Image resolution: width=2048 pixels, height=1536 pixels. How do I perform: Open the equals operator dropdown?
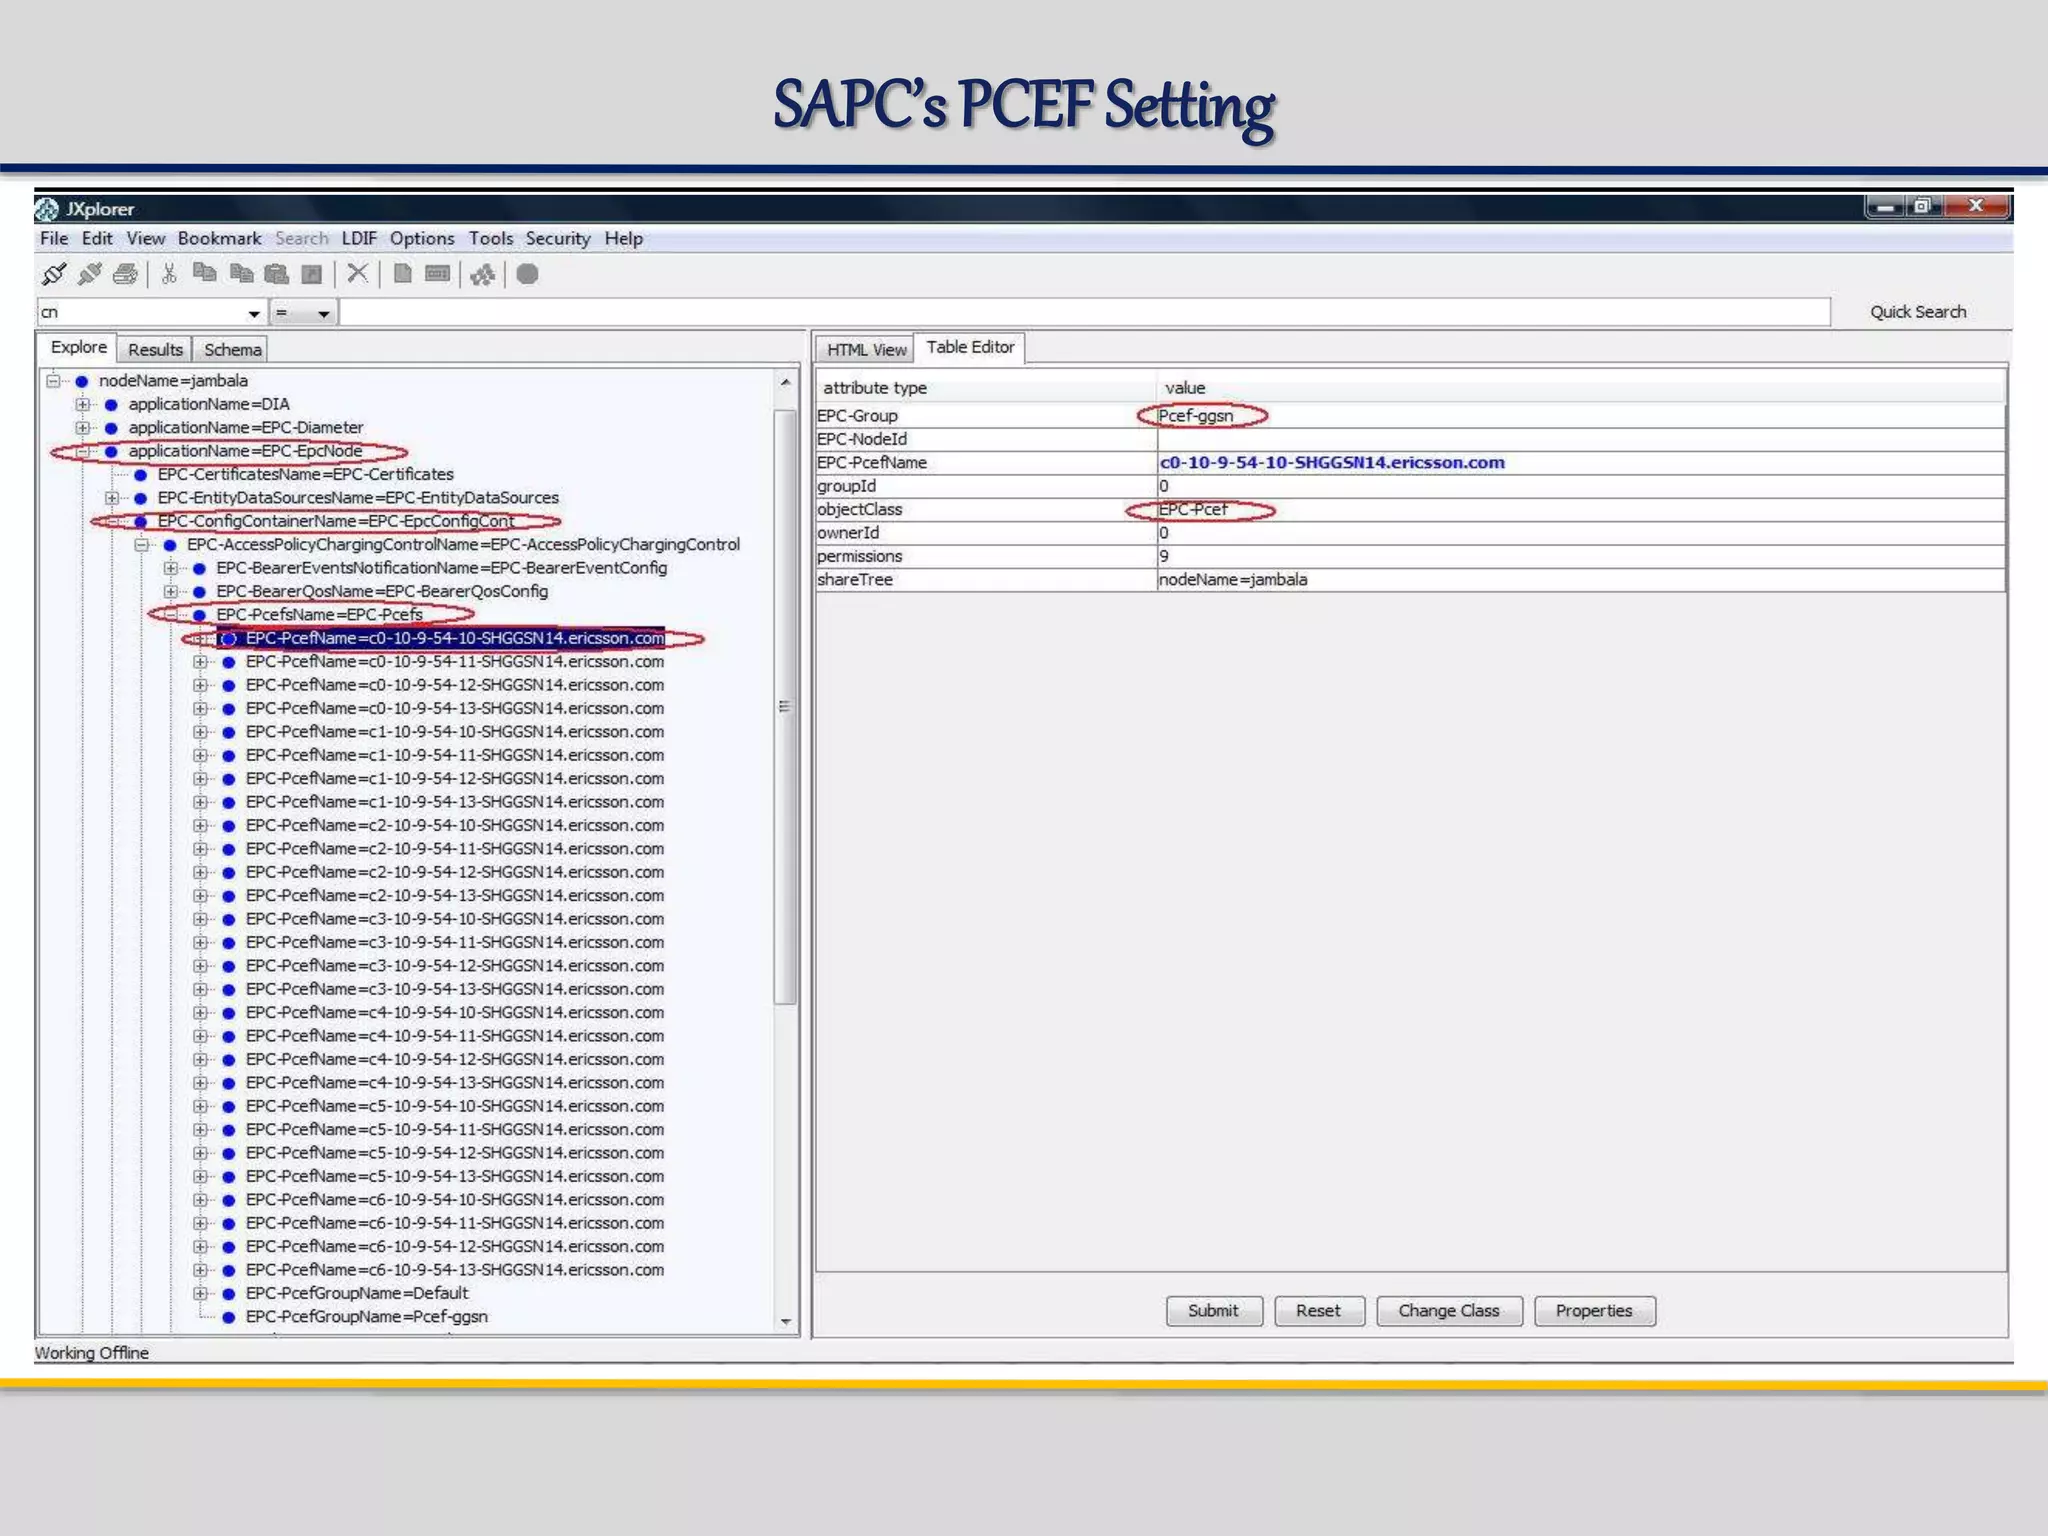(323, 314)
